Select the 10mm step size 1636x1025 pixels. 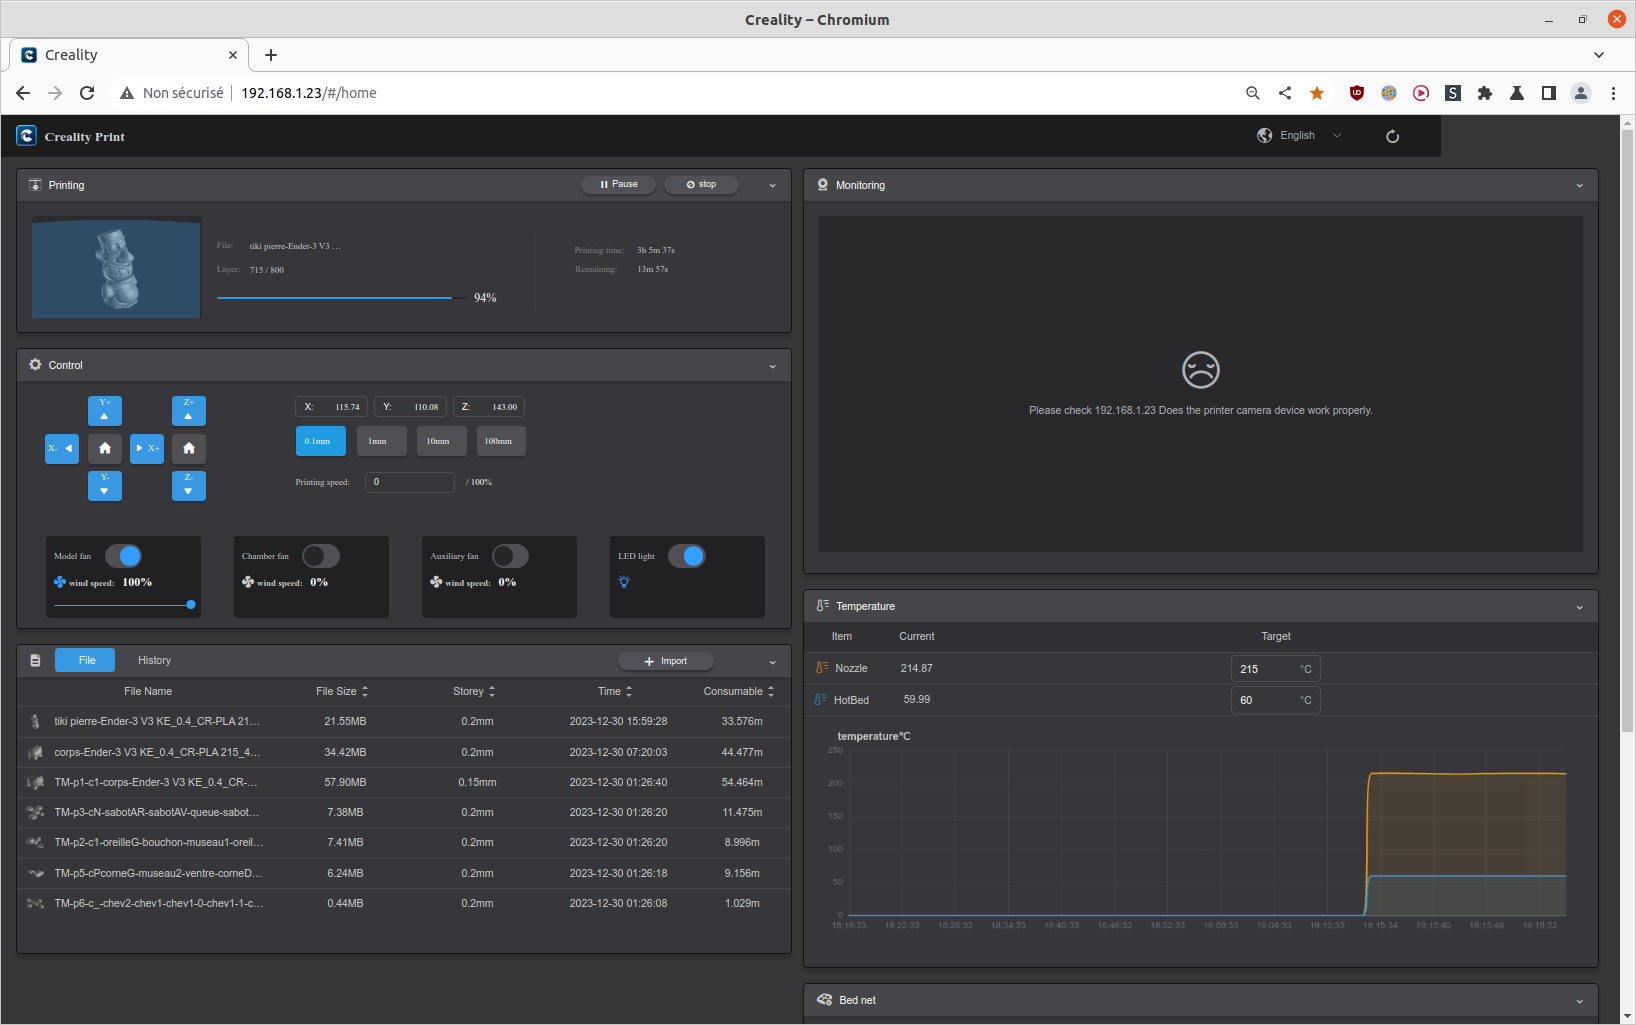(440, 441)
